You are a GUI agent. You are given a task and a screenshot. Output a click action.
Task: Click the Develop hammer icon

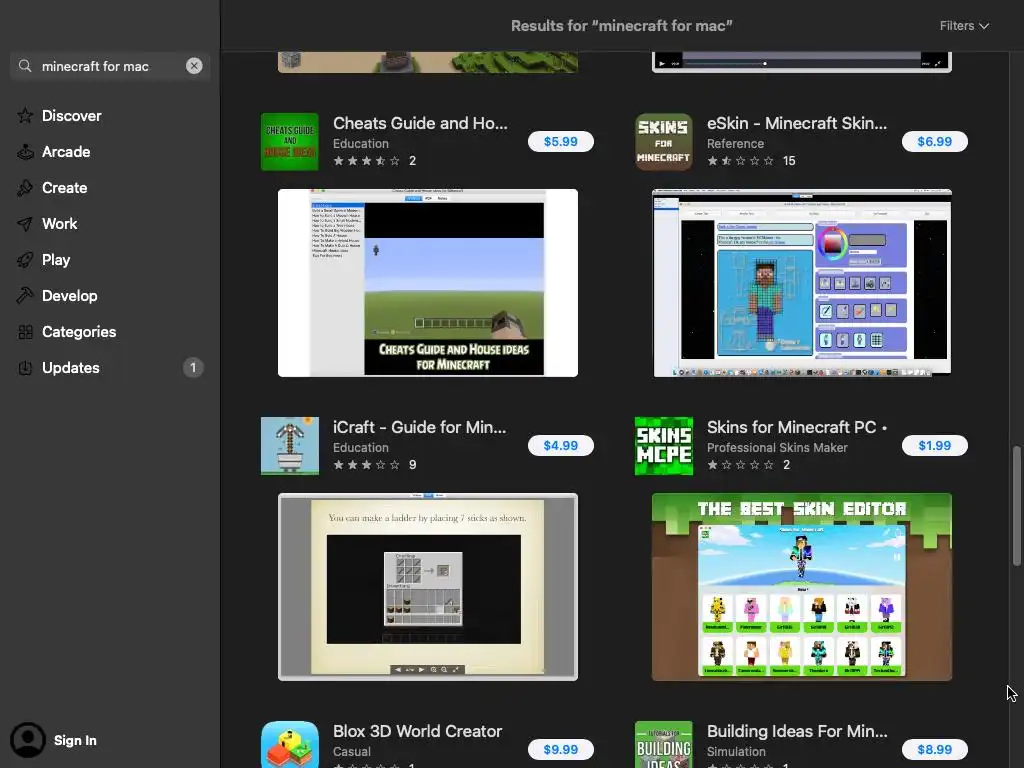coord(25,295)
